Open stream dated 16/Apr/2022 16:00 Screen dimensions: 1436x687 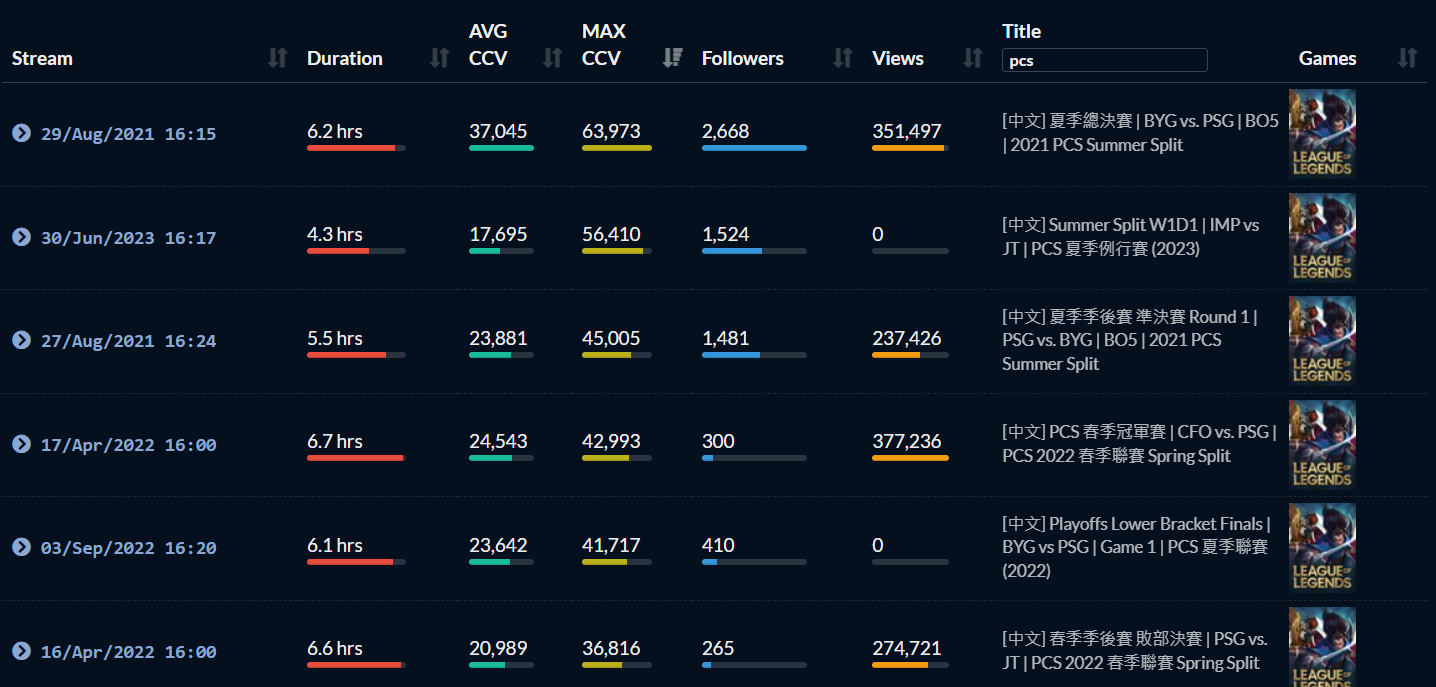(x=128, y=652)
